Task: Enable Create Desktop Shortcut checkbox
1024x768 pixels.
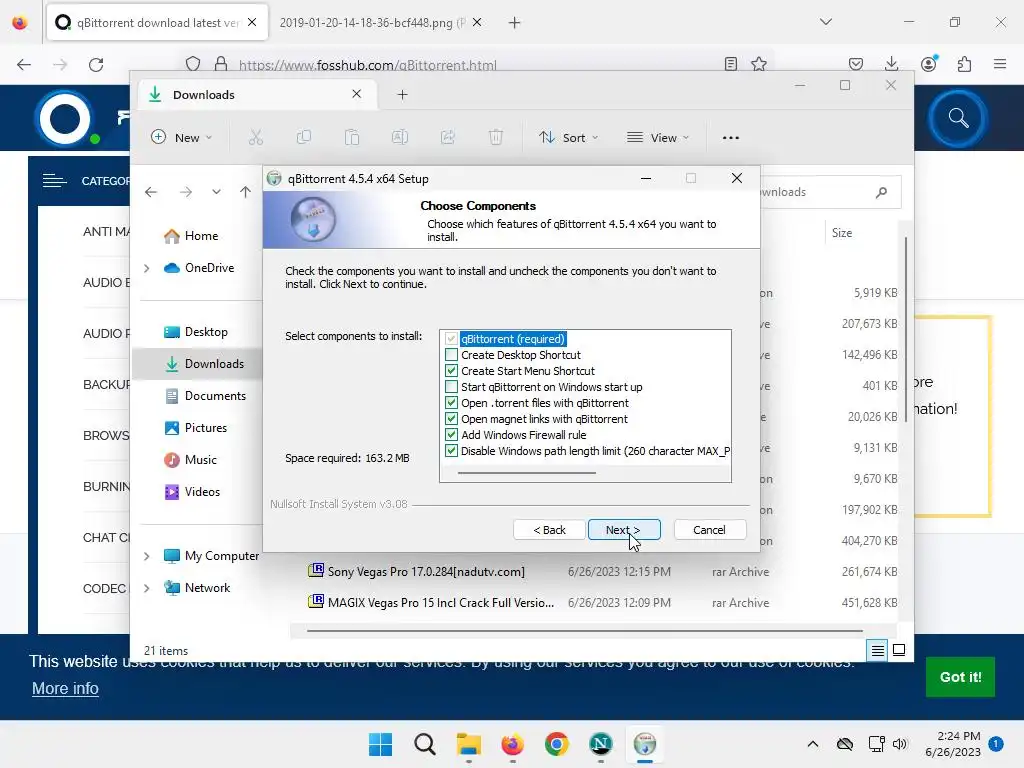Action: [x=451, y=355]
